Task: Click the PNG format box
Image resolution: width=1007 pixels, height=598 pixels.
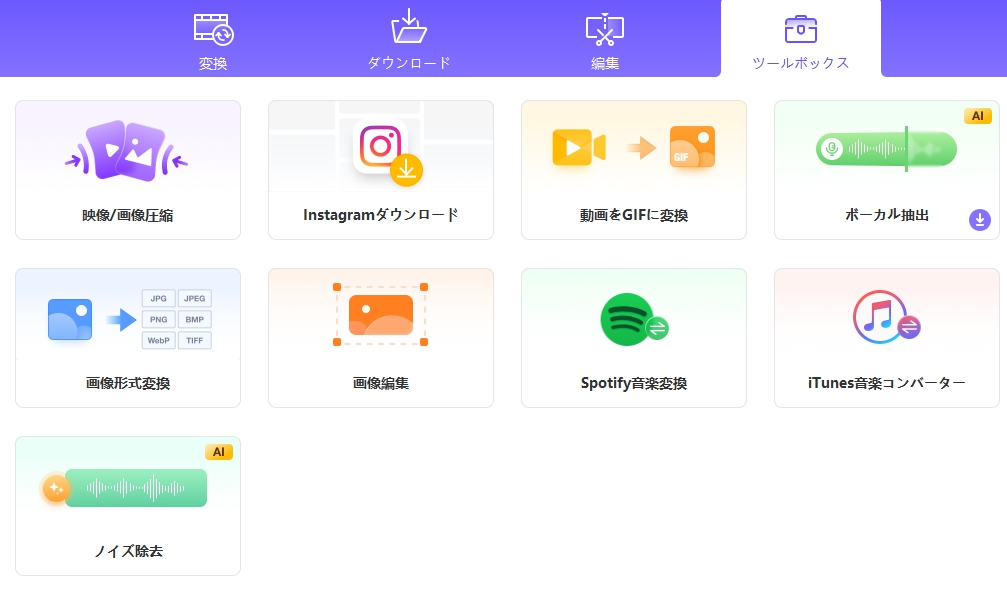Action: 158,319
